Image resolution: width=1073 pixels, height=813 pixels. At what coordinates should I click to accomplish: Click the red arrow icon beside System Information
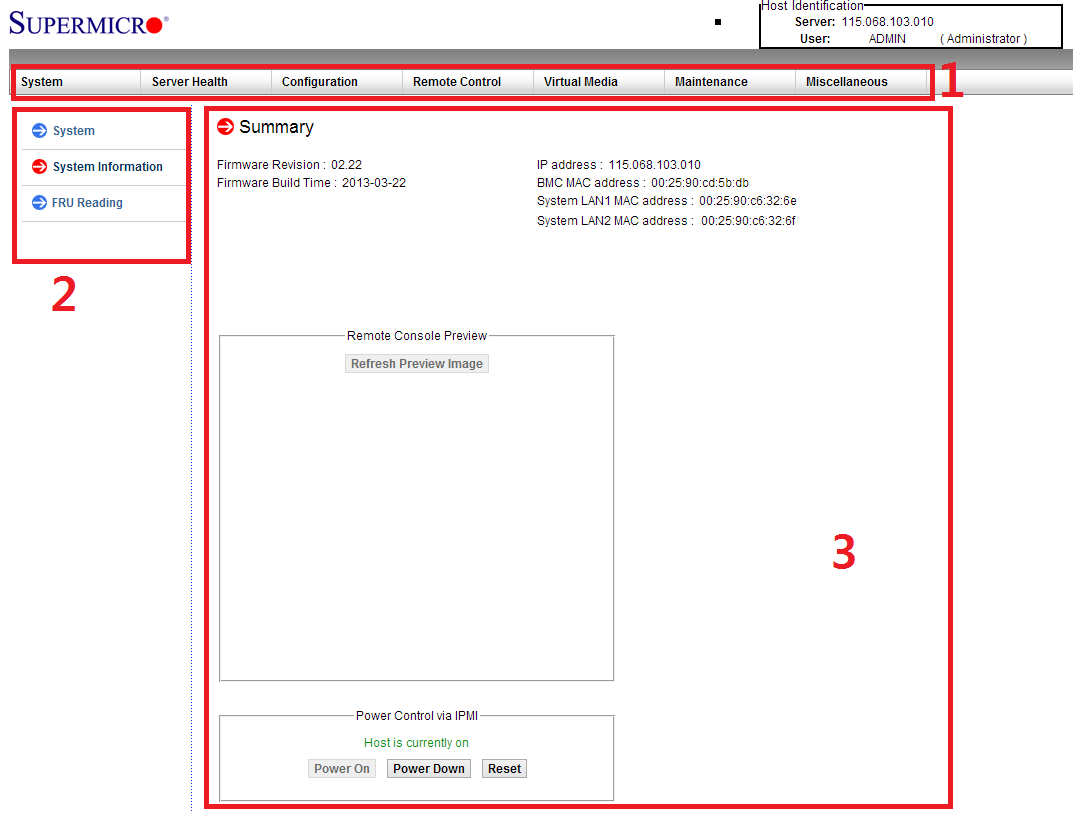pyautogui.click(x=40, y=166)
